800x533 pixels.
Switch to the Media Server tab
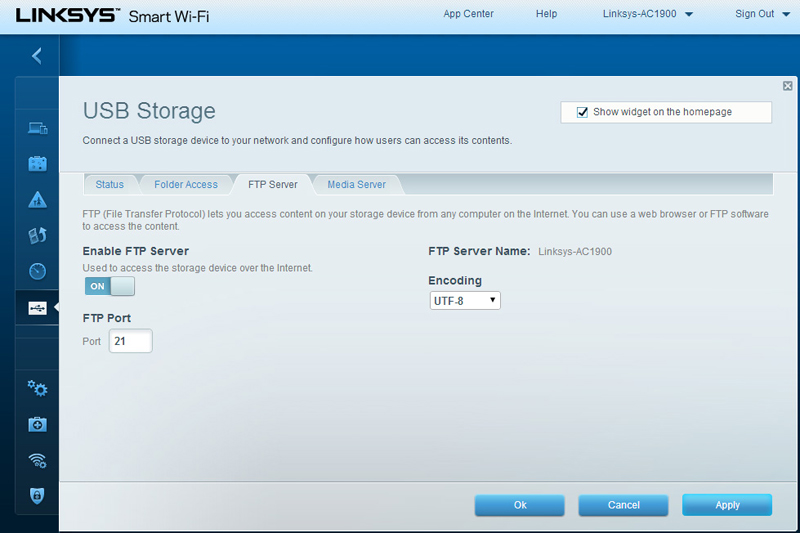pyautogui.click(x=357, y=185)
